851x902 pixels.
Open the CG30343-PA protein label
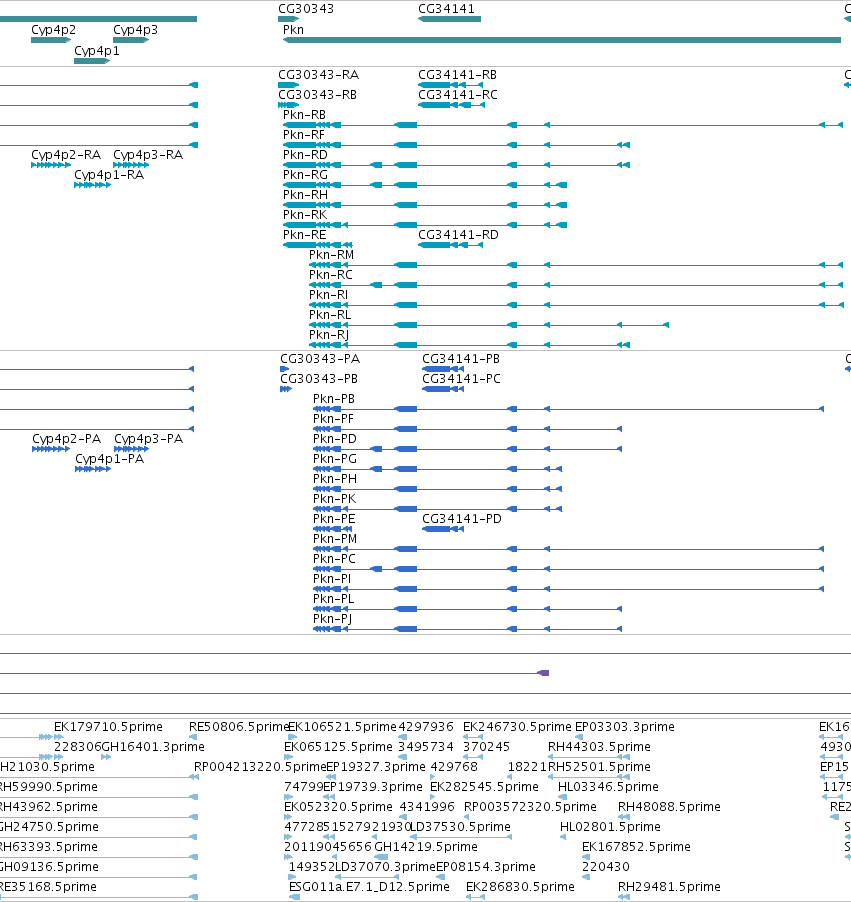pos(320,359)
